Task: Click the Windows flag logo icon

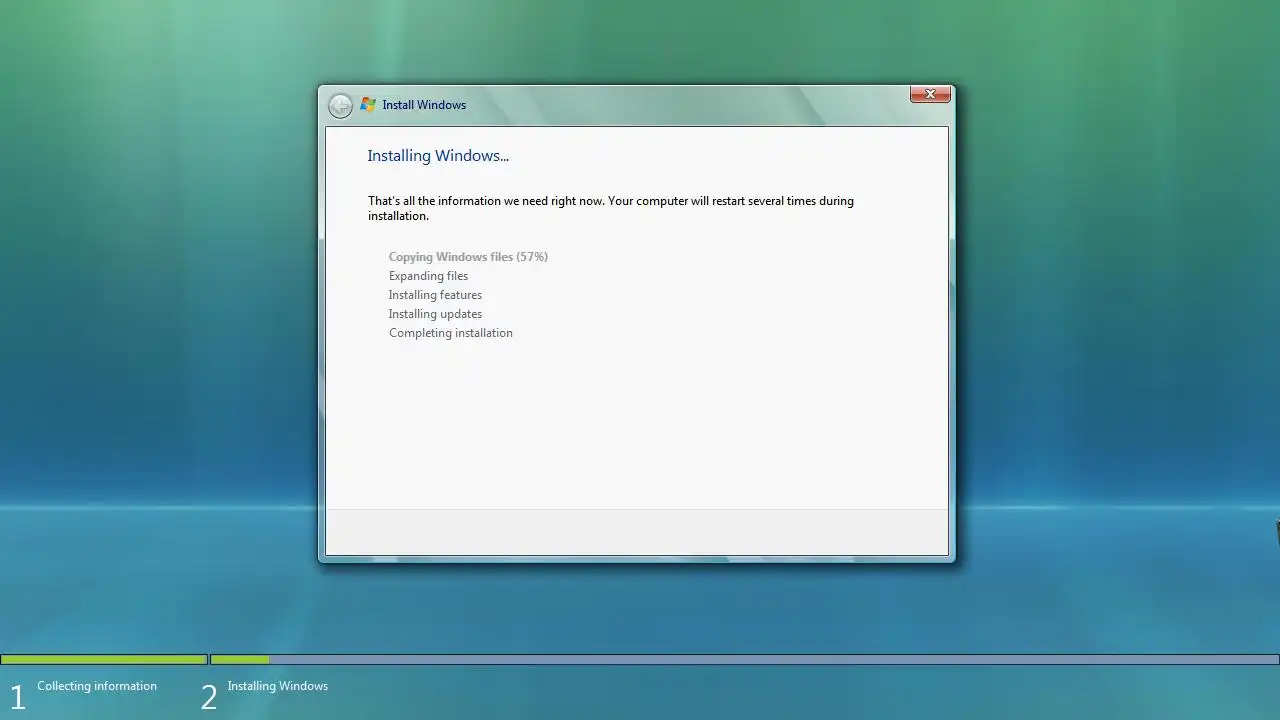Action: point(368,104)
